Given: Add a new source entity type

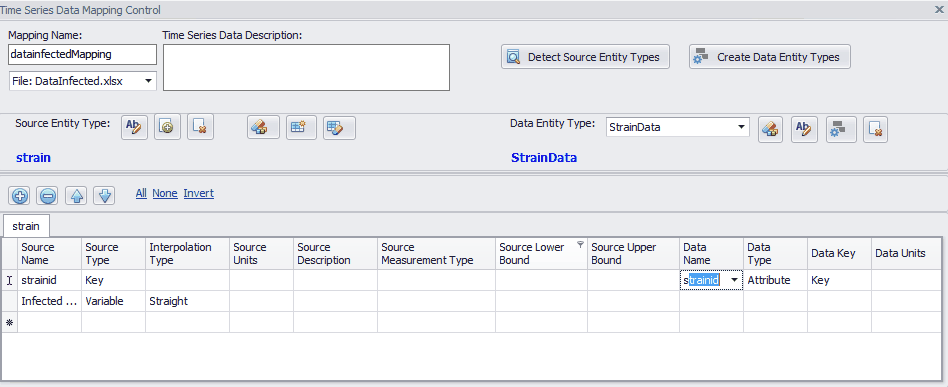Looking at the screenshot, I should tap(167, 127).
